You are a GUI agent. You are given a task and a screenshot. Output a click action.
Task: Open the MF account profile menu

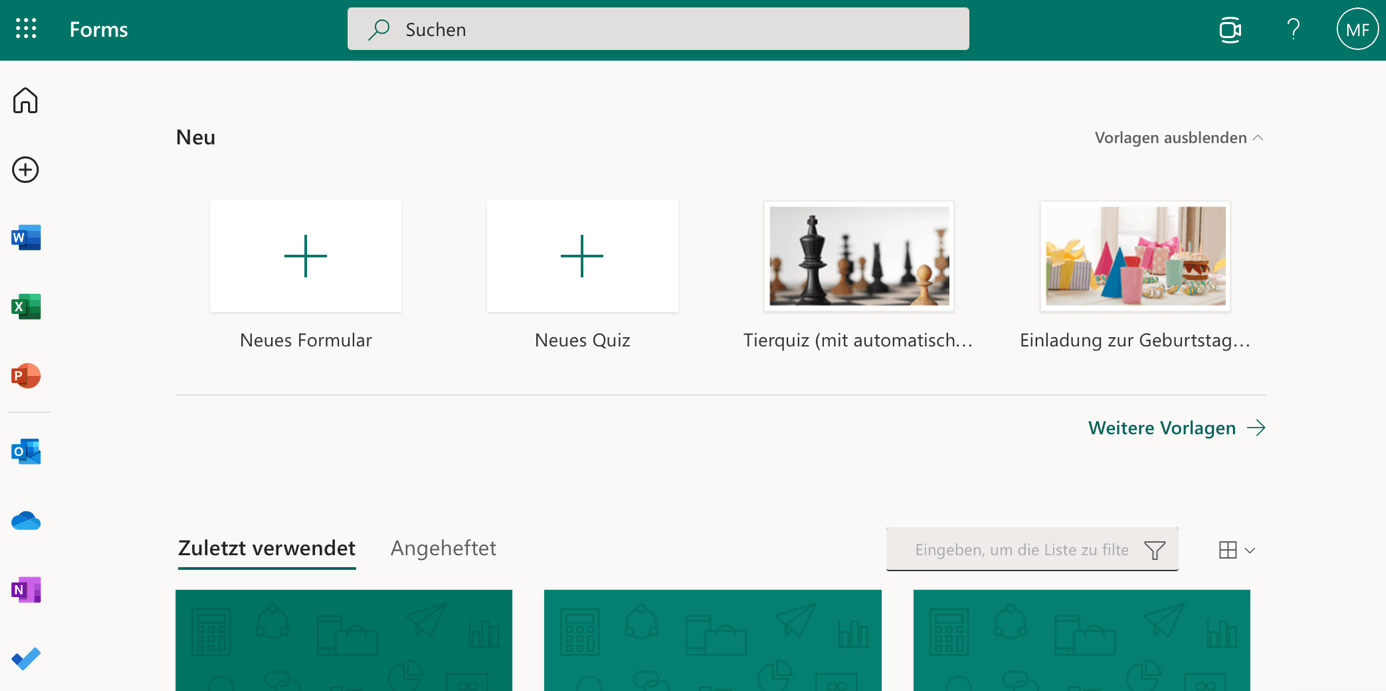[1357, 29]
